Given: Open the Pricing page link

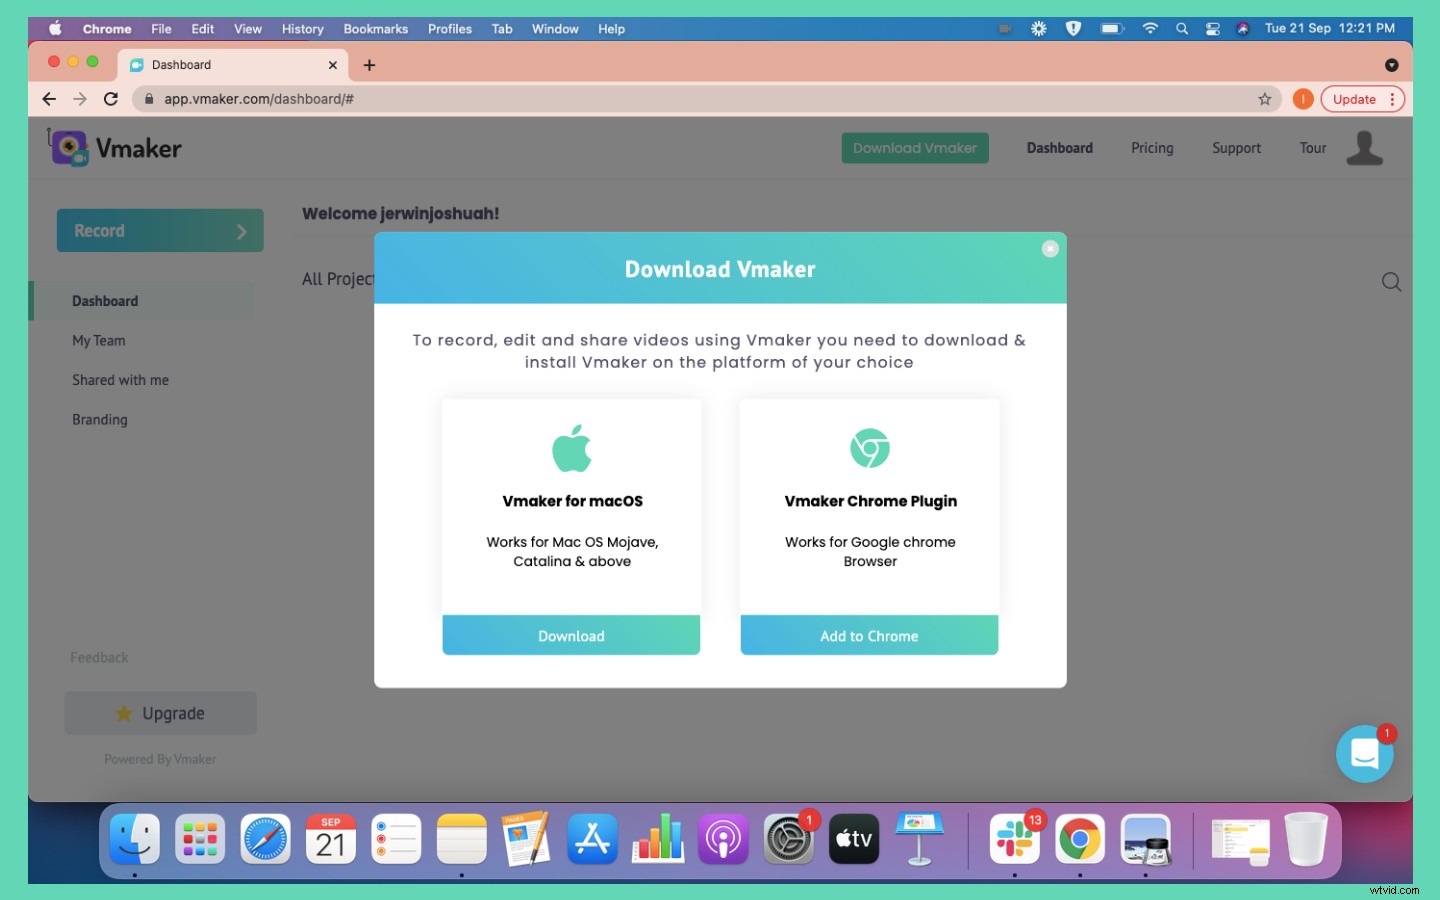Looking at the screenshot, I should point(1152,148).
